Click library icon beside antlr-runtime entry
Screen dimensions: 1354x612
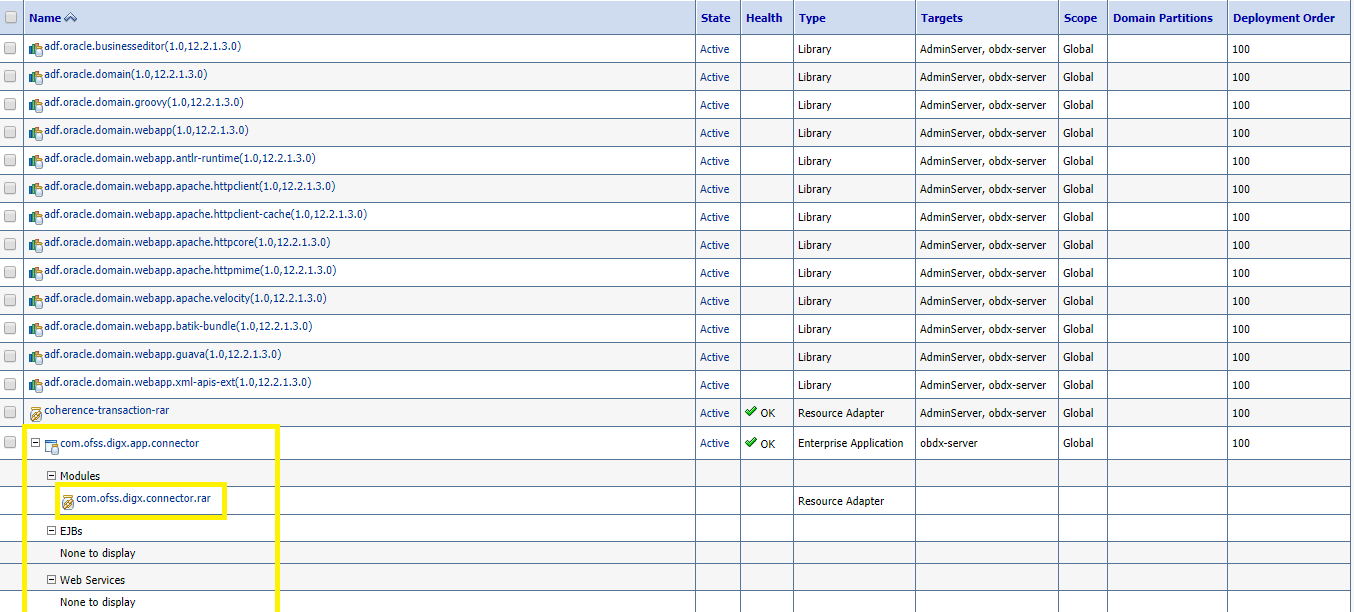[36, 161]
